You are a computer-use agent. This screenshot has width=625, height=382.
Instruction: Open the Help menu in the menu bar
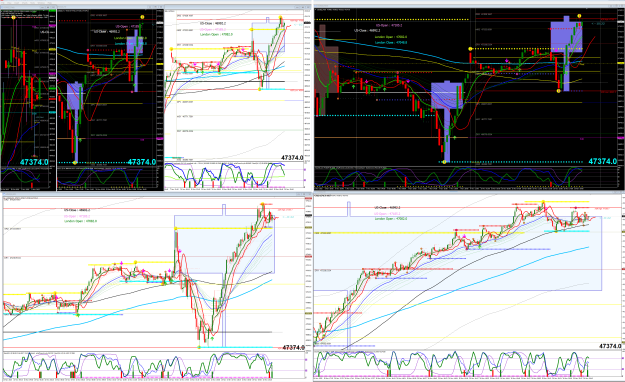(x=49, y=2)
